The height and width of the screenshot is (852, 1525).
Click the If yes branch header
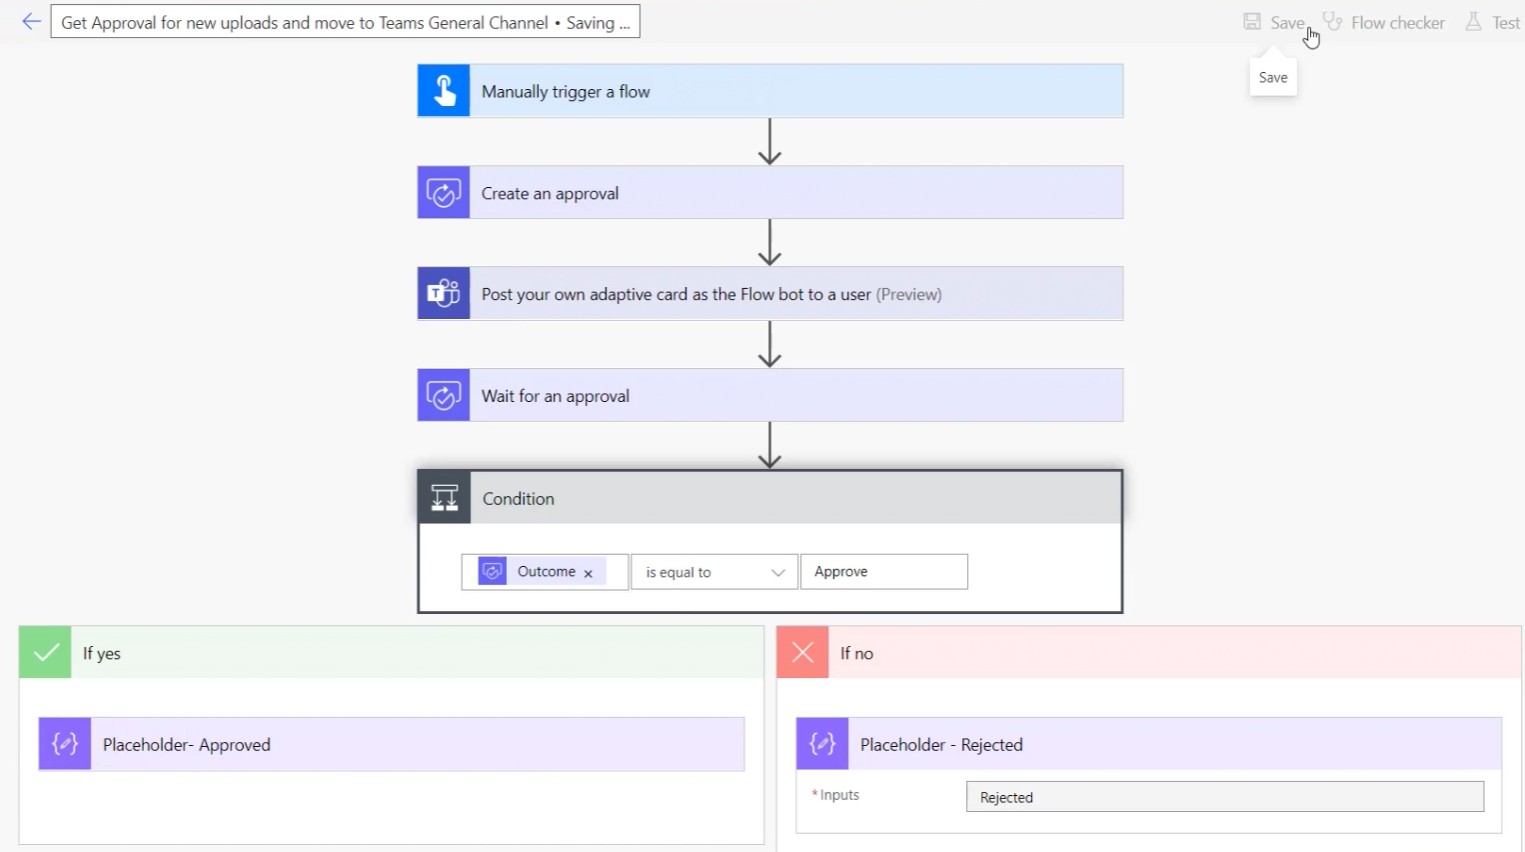pyautogui.click(x=391, y=652)
